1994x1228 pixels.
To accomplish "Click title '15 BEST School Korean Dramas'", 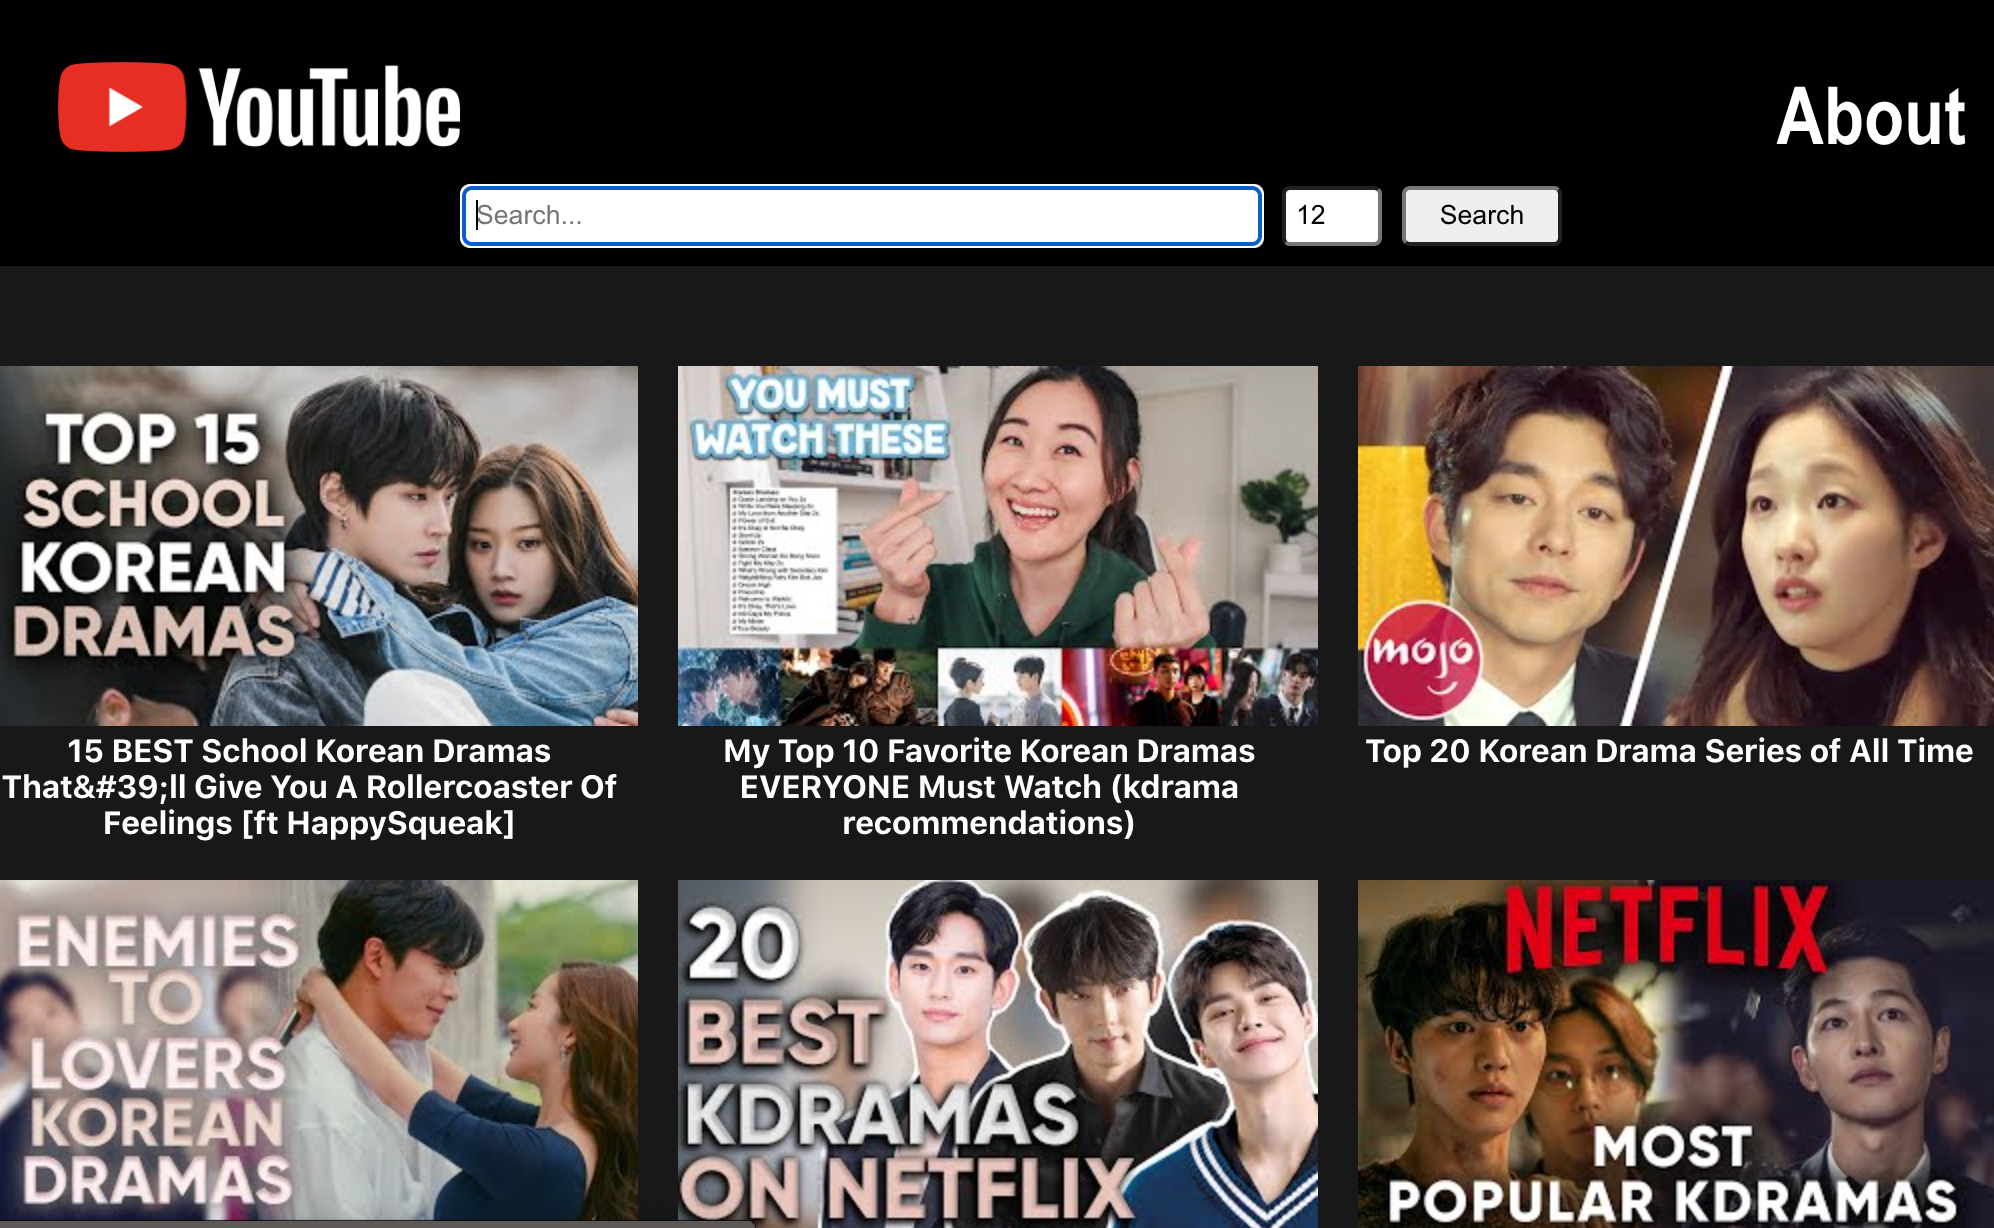I will [x=309, y=787].
